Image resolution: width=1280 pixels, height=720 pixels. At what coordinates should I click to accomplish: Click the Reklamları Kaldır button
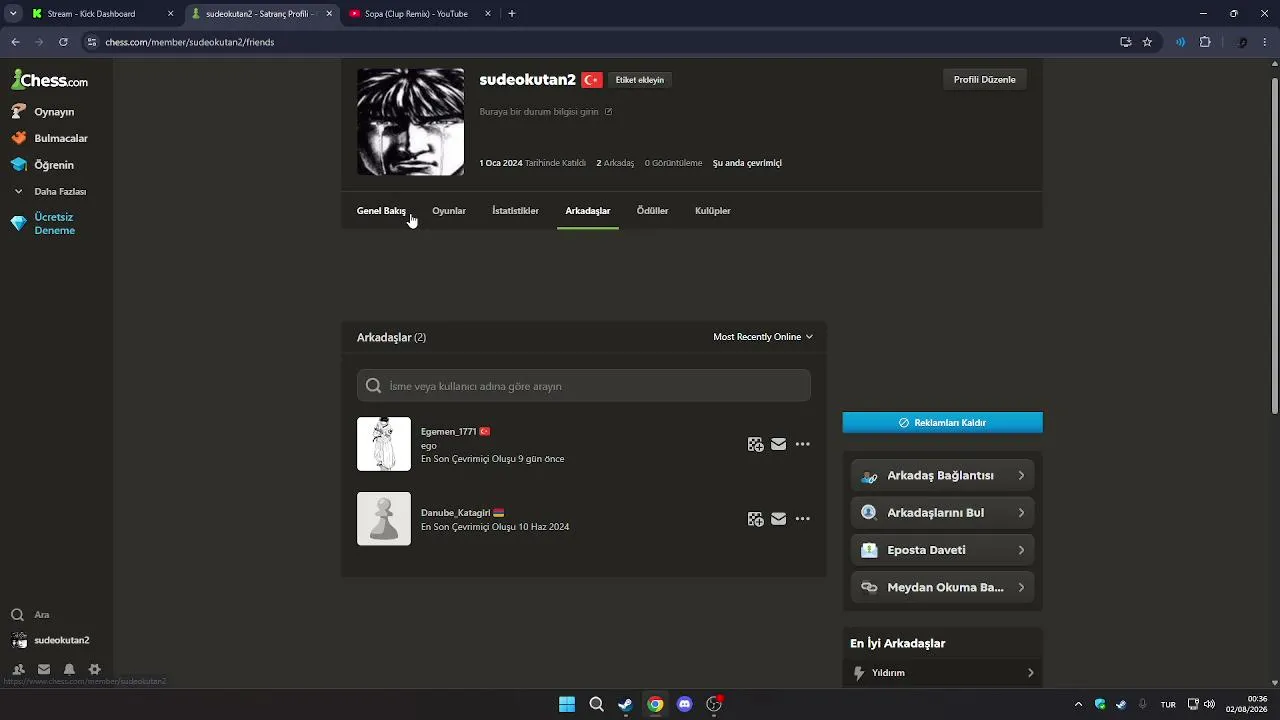coord(942,423)
